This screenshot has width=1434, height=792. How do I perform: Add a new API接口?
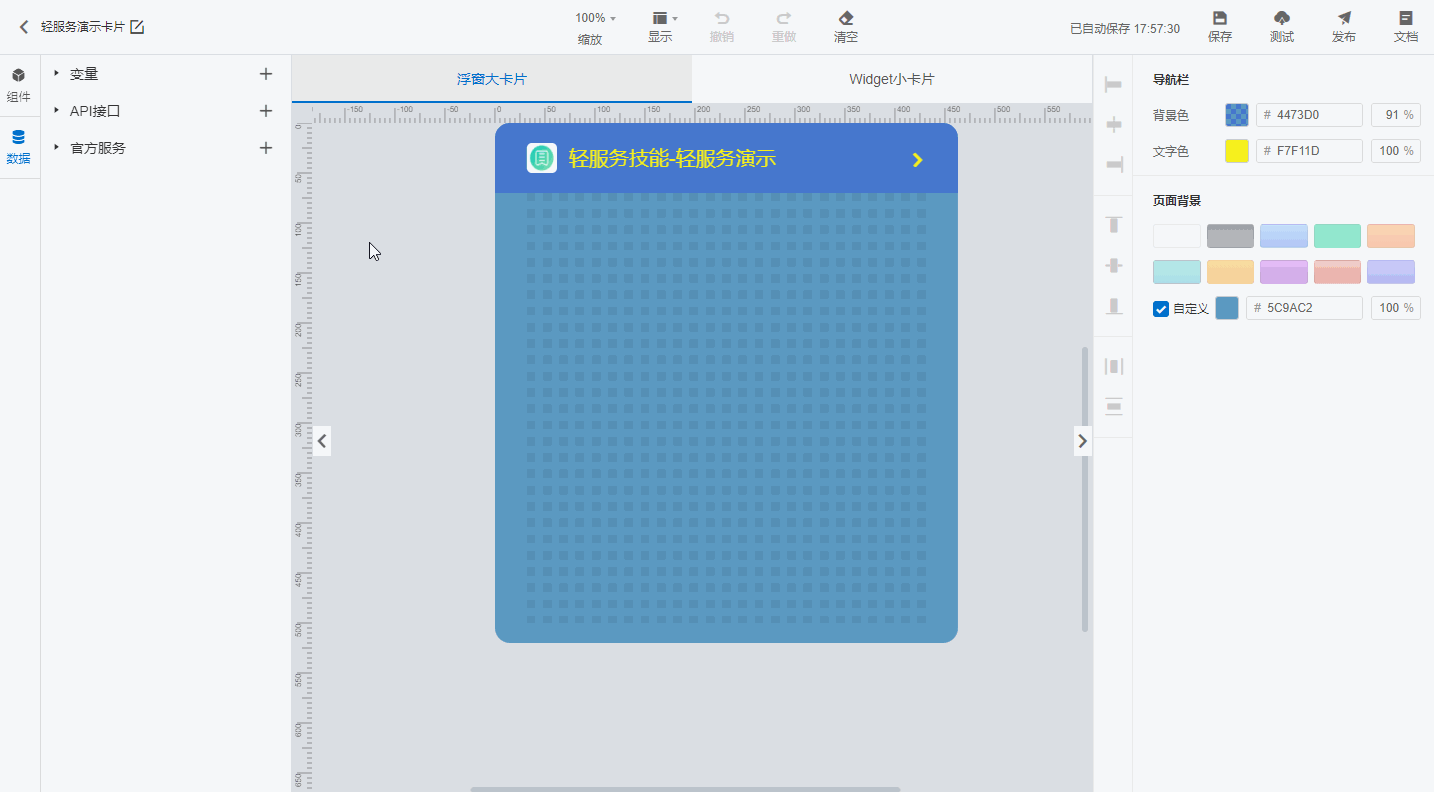266,111
